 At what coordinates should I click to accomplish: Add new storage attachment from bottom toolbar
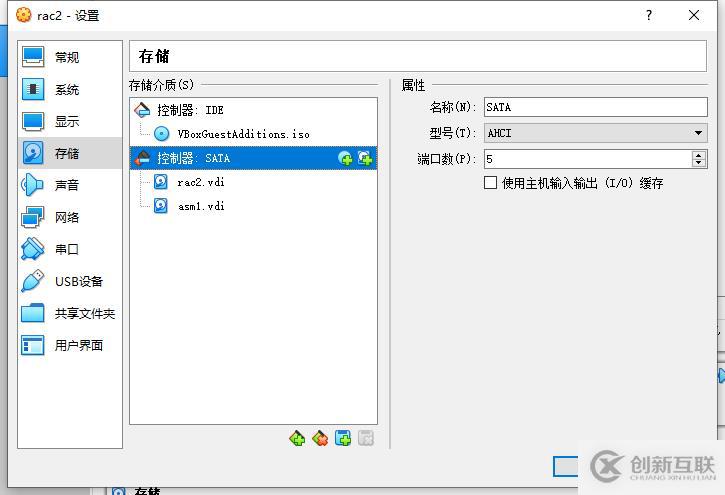click(343, 438)
